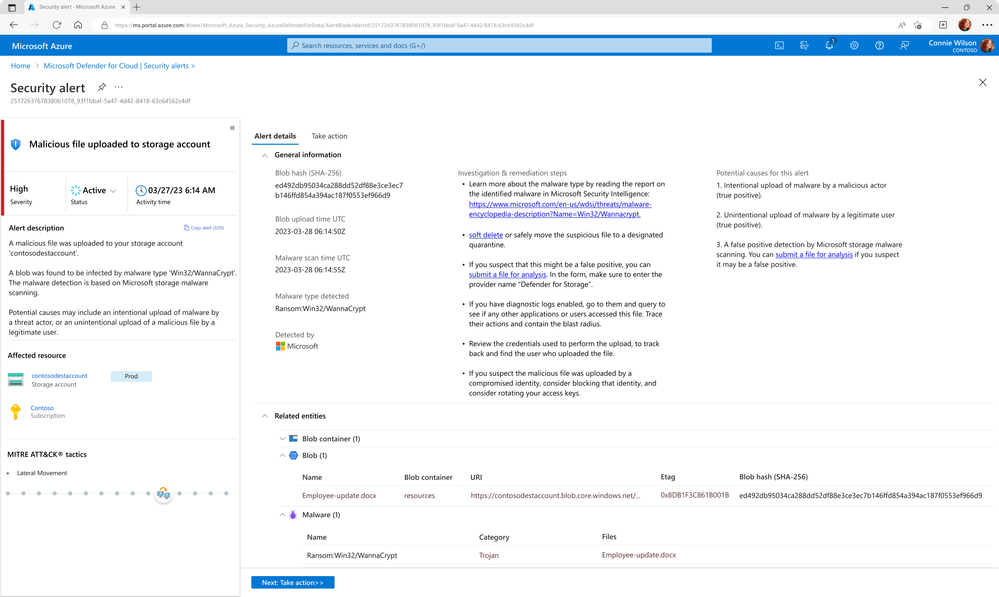
Task: Go back in browser
Action: (x=14, y=25)
